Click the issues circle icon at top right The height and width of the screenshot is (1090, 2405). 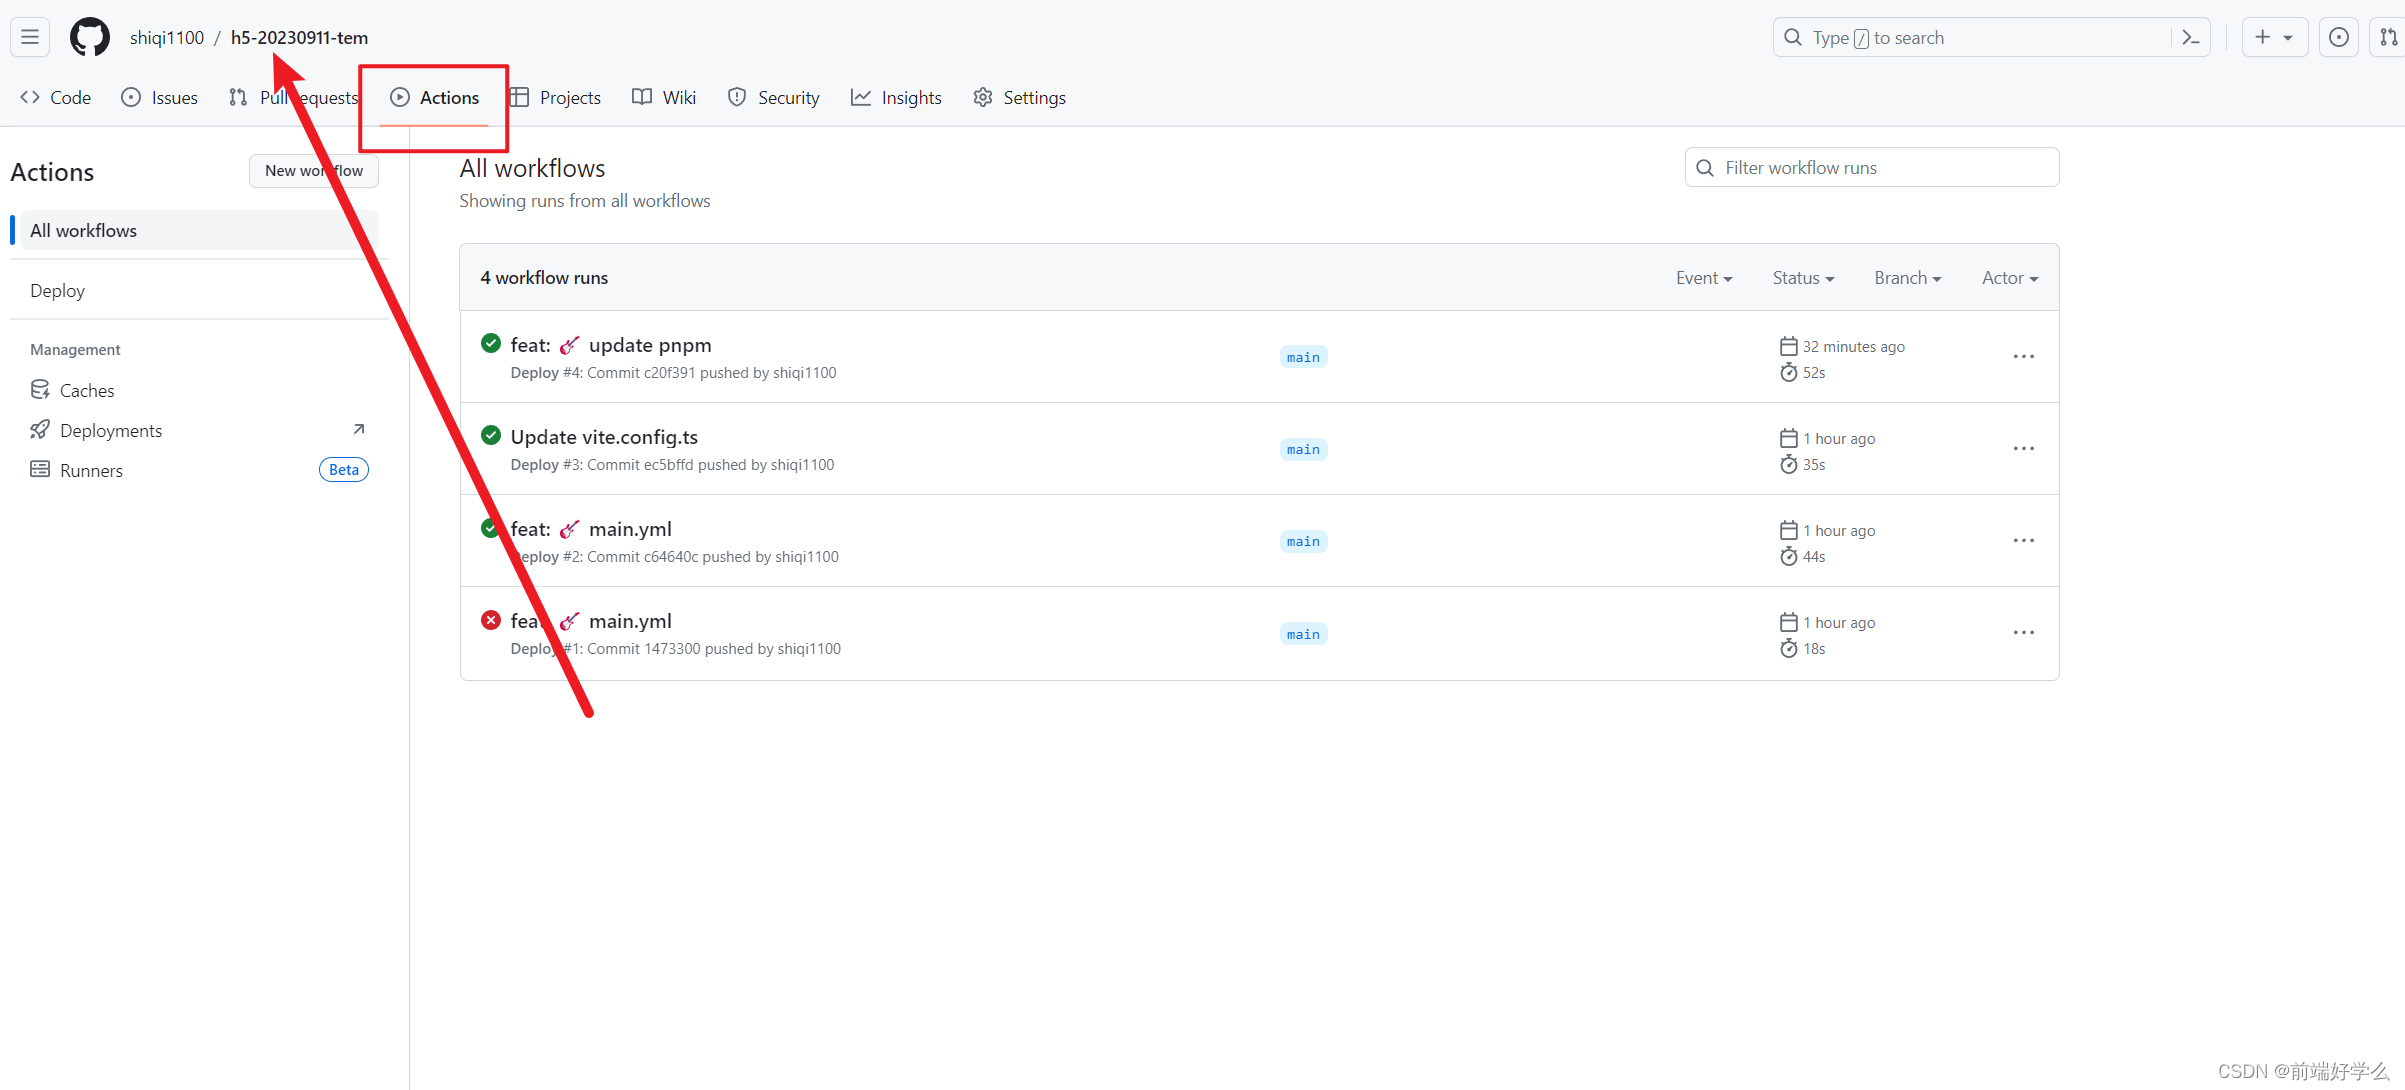point(2338,37)
